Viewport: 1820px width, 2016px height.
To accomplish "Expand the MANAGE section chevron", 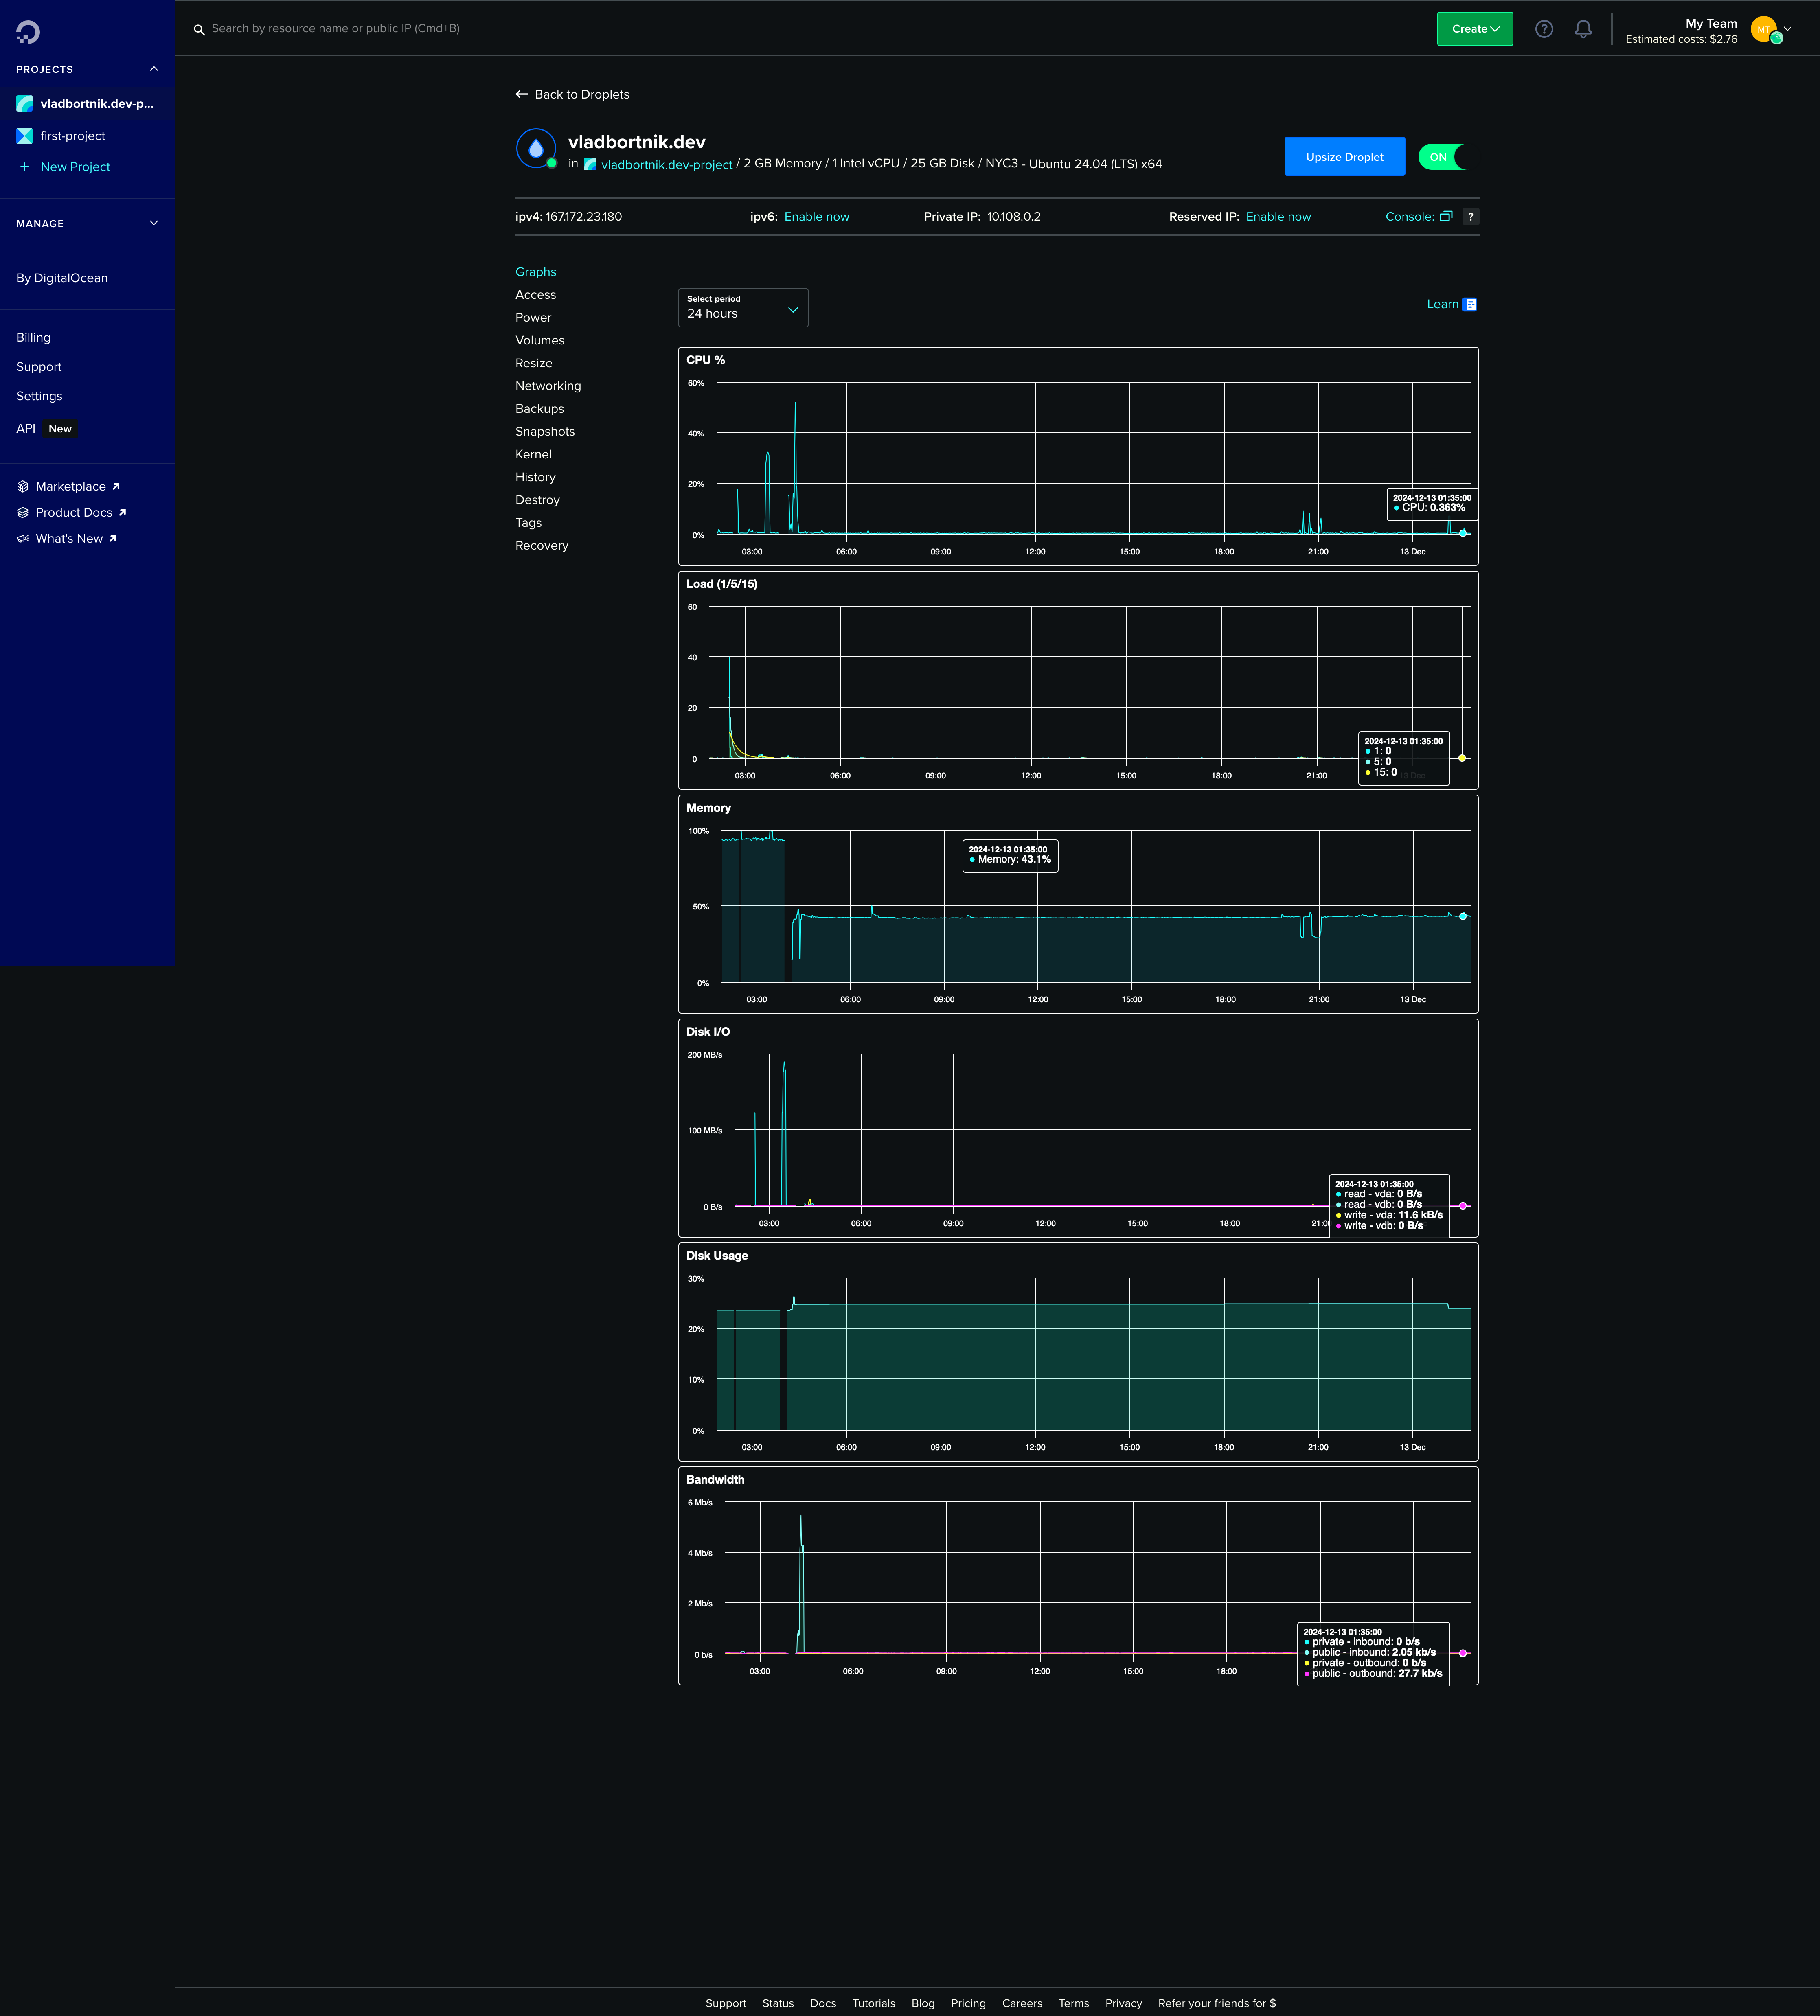I will click(x=155, y=223).
